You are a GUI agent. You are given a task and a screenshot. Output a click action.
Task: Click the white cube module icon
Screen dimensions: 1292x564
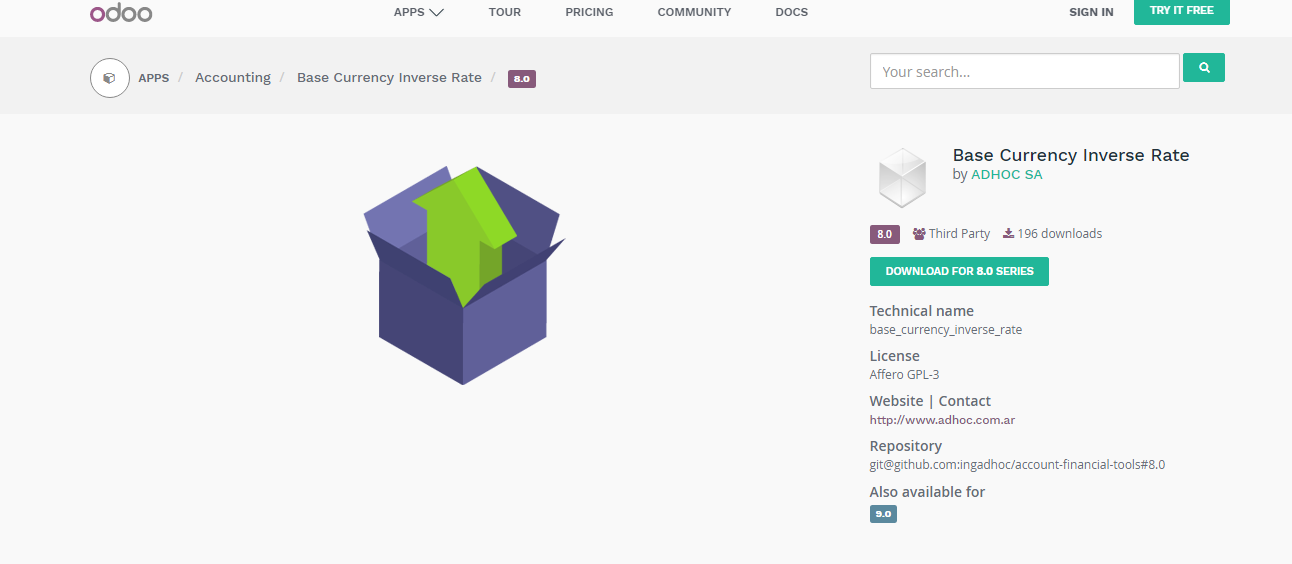click(902, 177)
